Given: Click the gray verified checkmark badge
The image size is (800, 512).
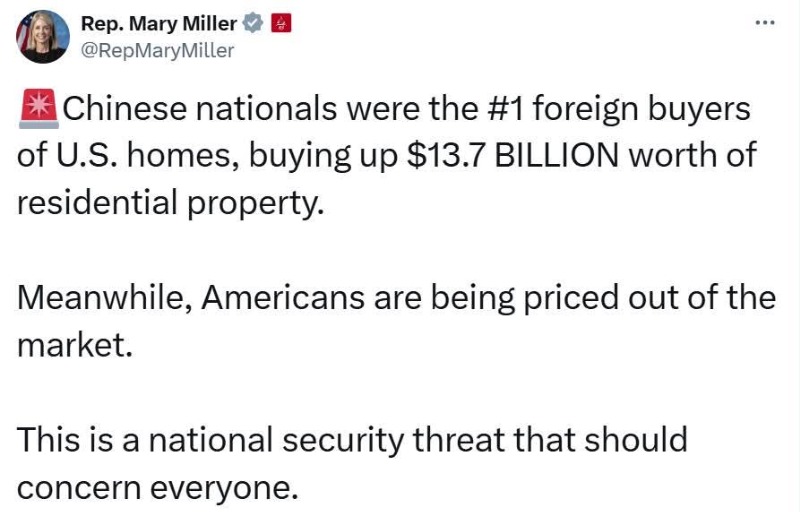Looking at the screenshot, I should (x=253, y=25).
